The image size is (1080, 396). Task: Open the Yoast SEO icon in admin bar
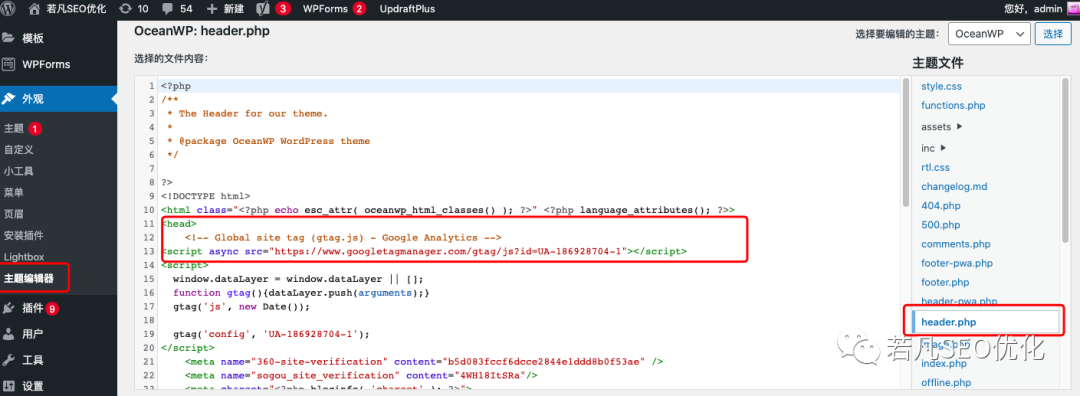click(262, 9)
